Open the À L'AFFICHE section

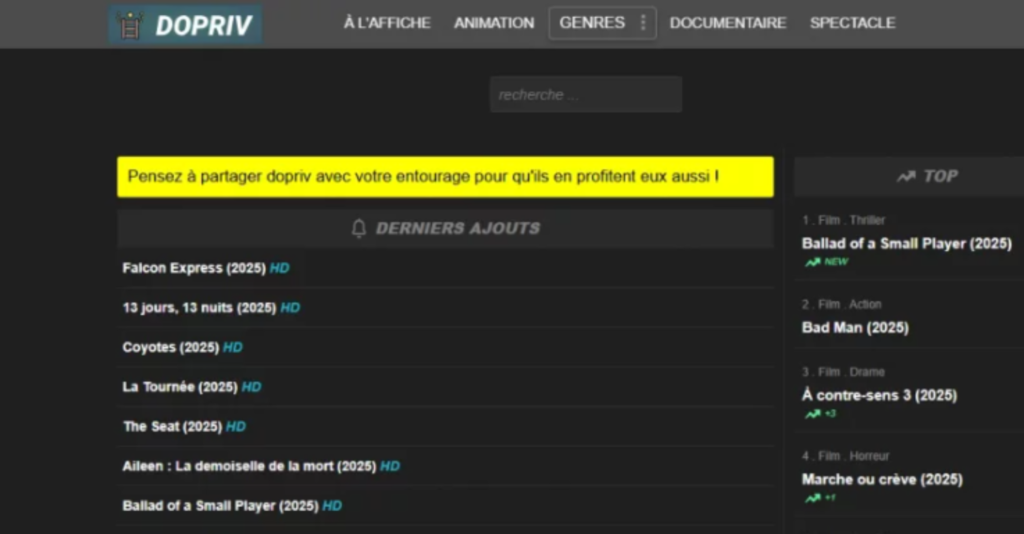pos(387,23)
